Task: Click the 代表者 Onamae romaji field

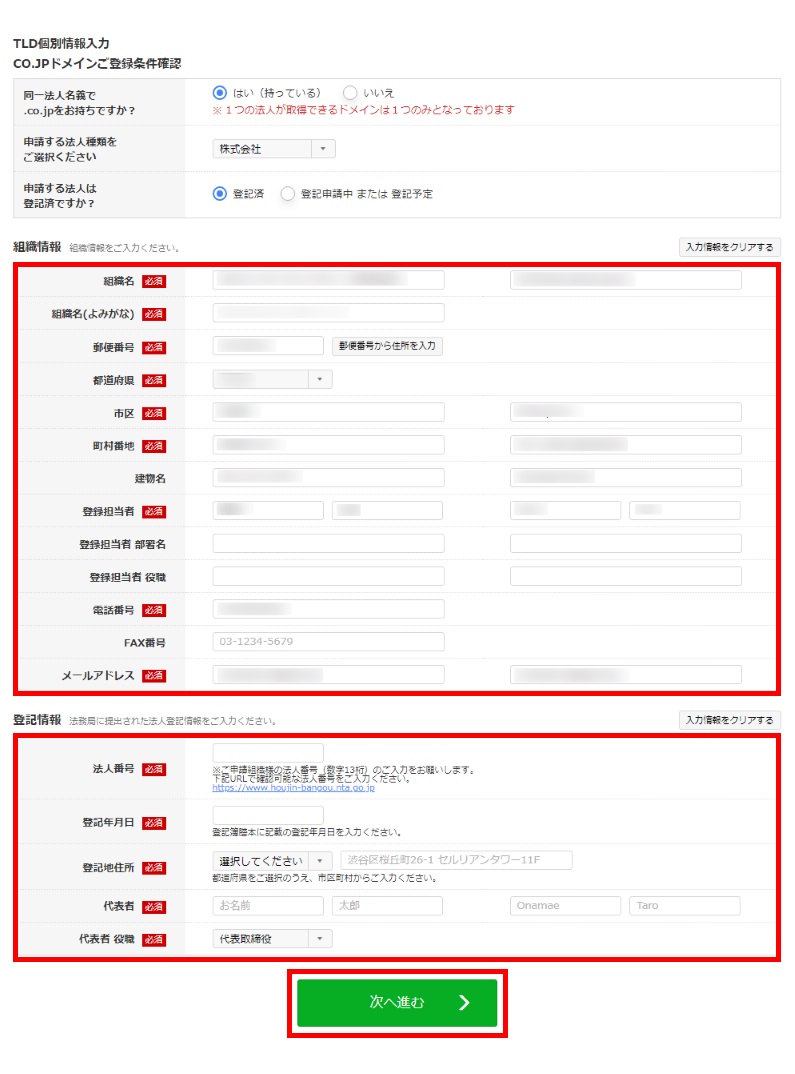Action: [x=565, y=906]
